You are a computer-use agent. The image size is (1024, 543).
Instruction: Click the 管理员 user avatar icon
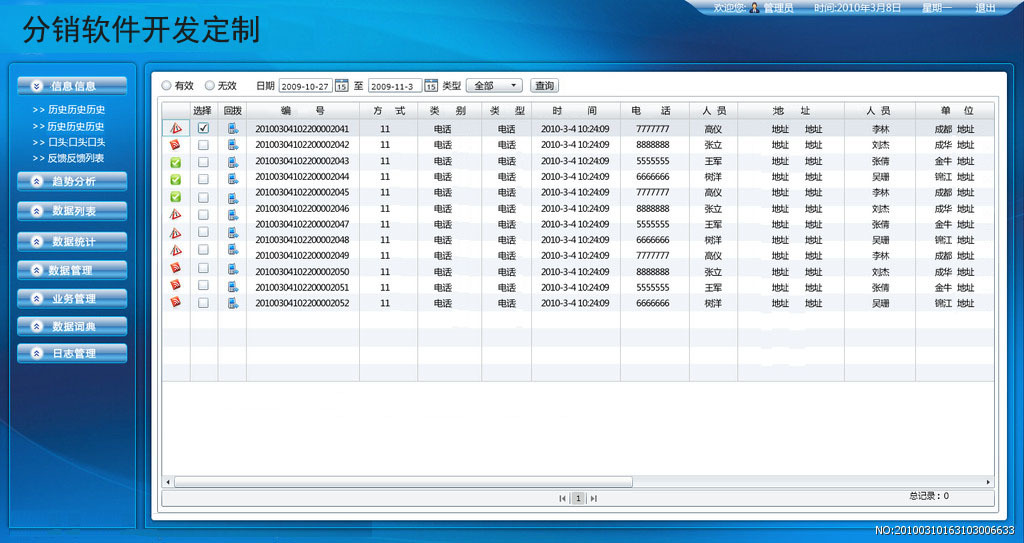[x=755, y=8]
